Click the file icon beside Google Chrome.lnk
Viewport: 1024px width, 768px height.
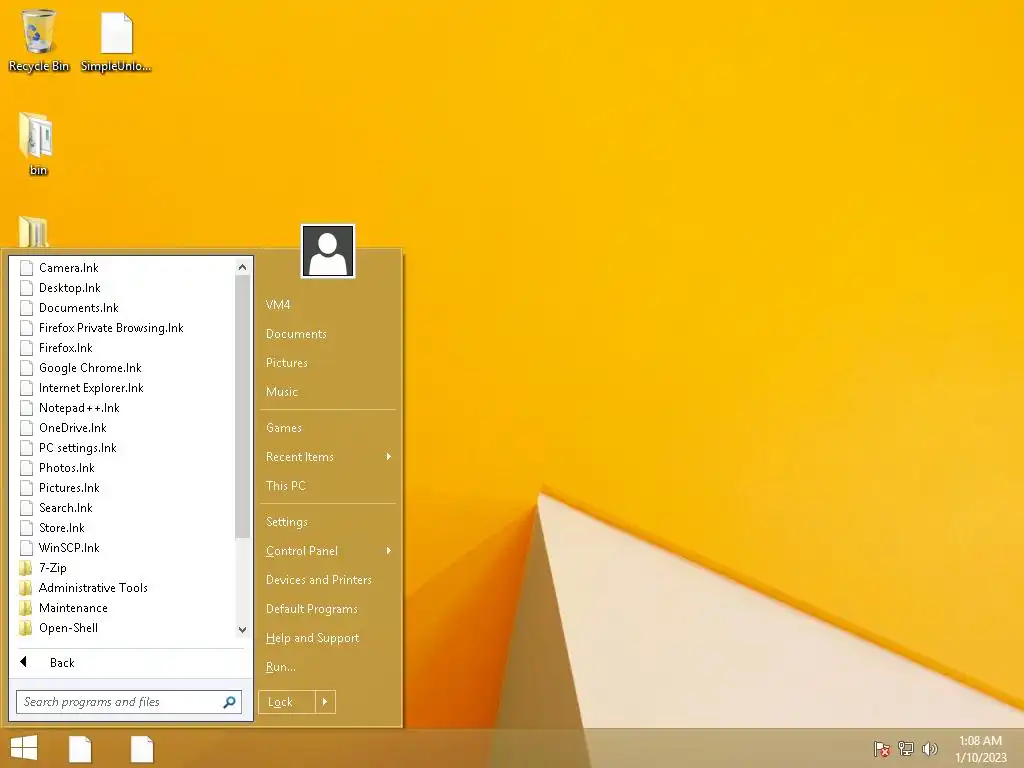pos(26,368)
